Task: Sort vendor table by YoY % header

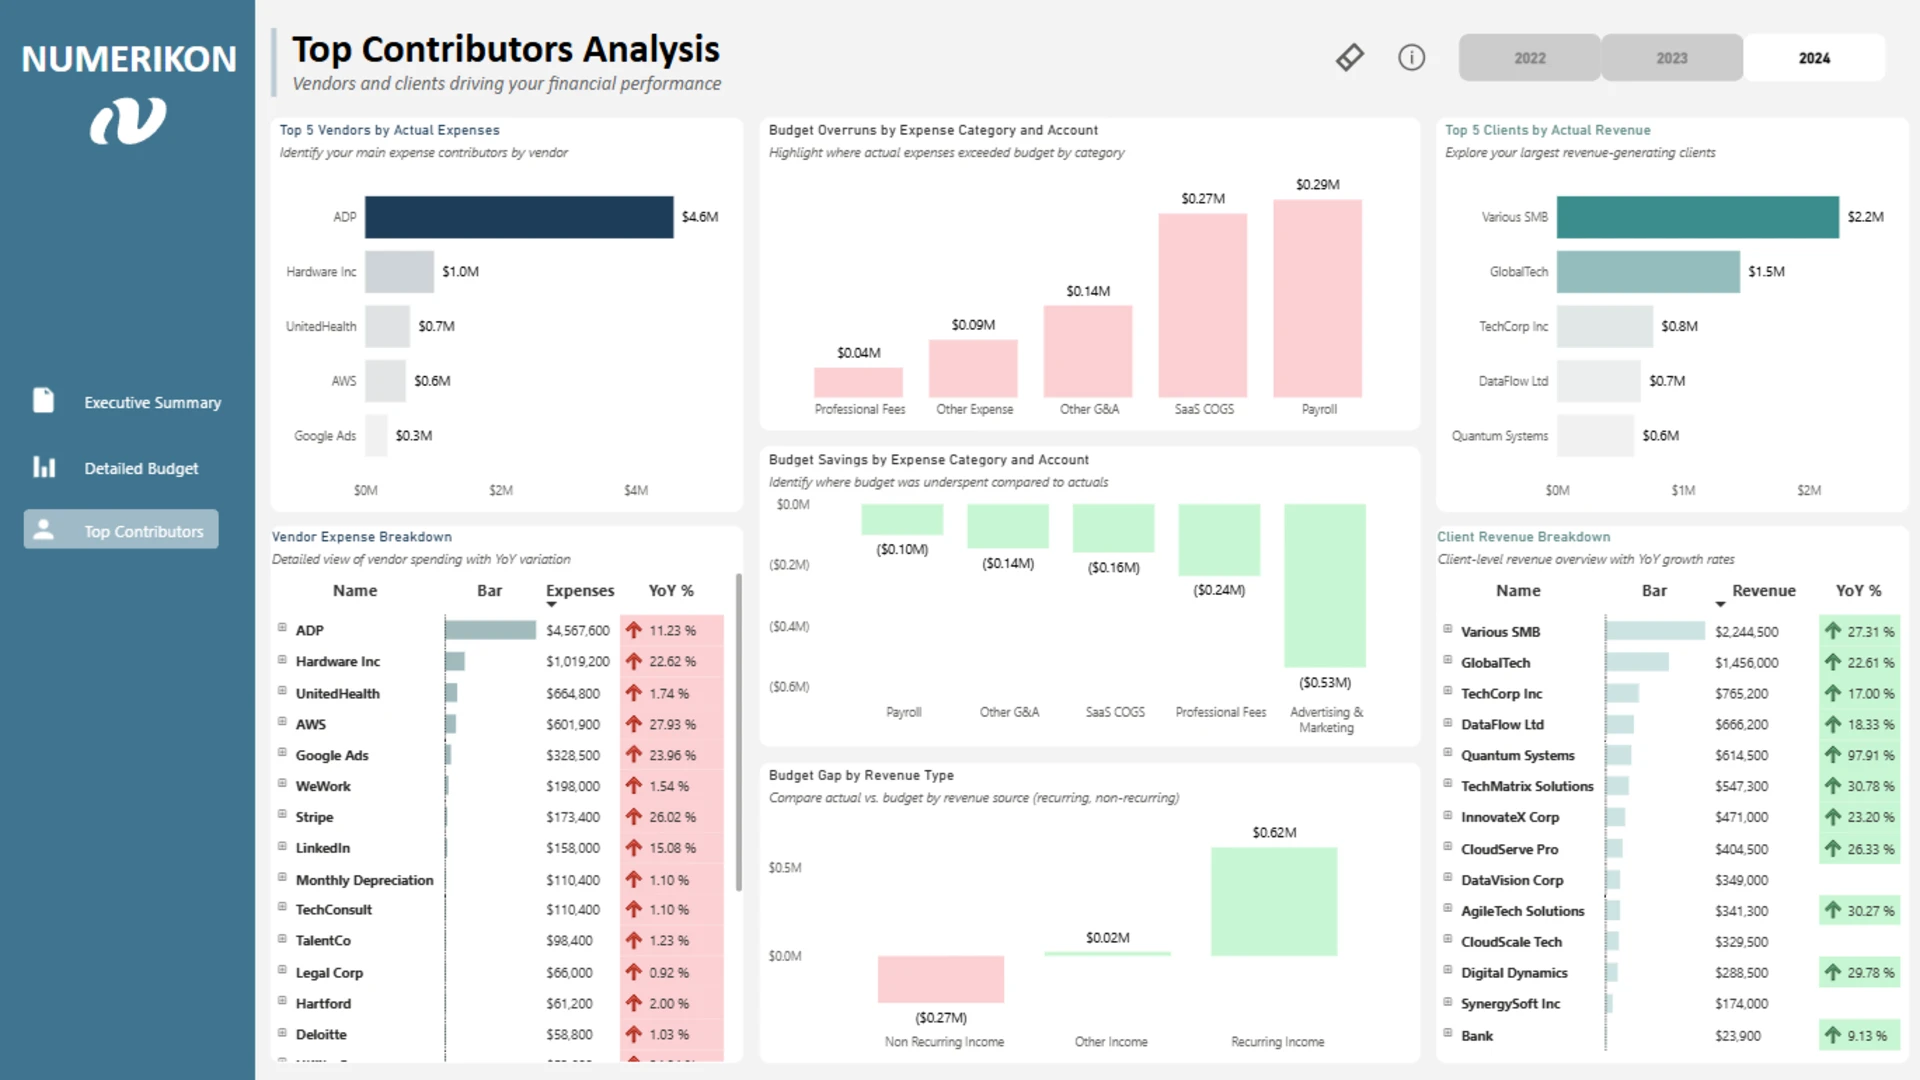Action: tap(671, 591)
